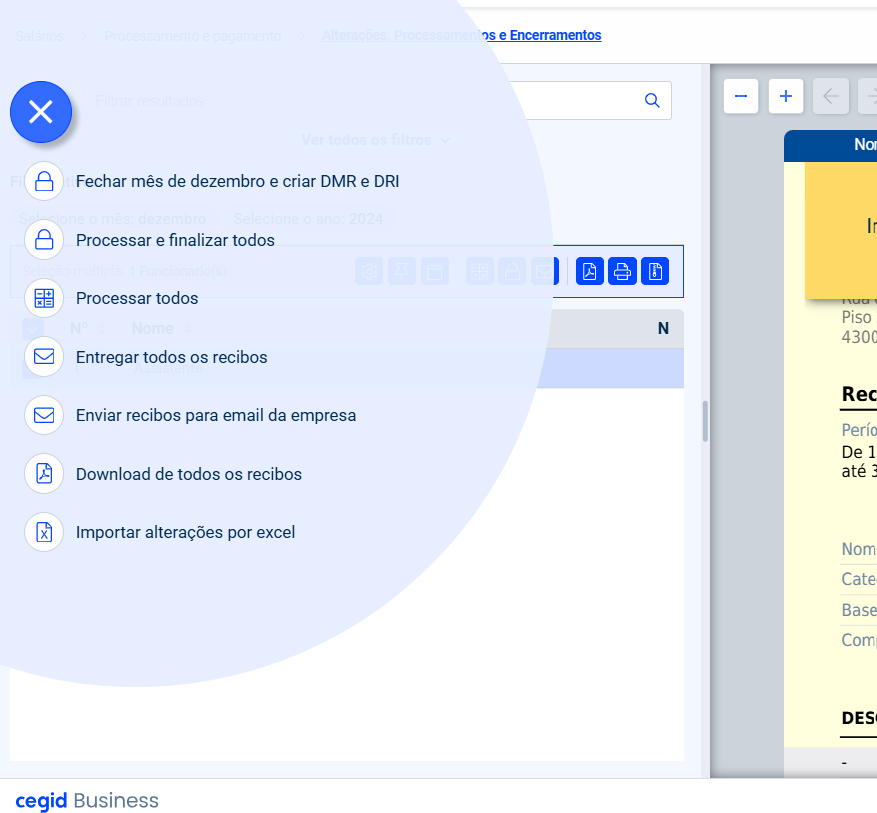Click lock icon for Processar e finalizar todos
Screen dimensions: 877x813
[x=44, y=240]
